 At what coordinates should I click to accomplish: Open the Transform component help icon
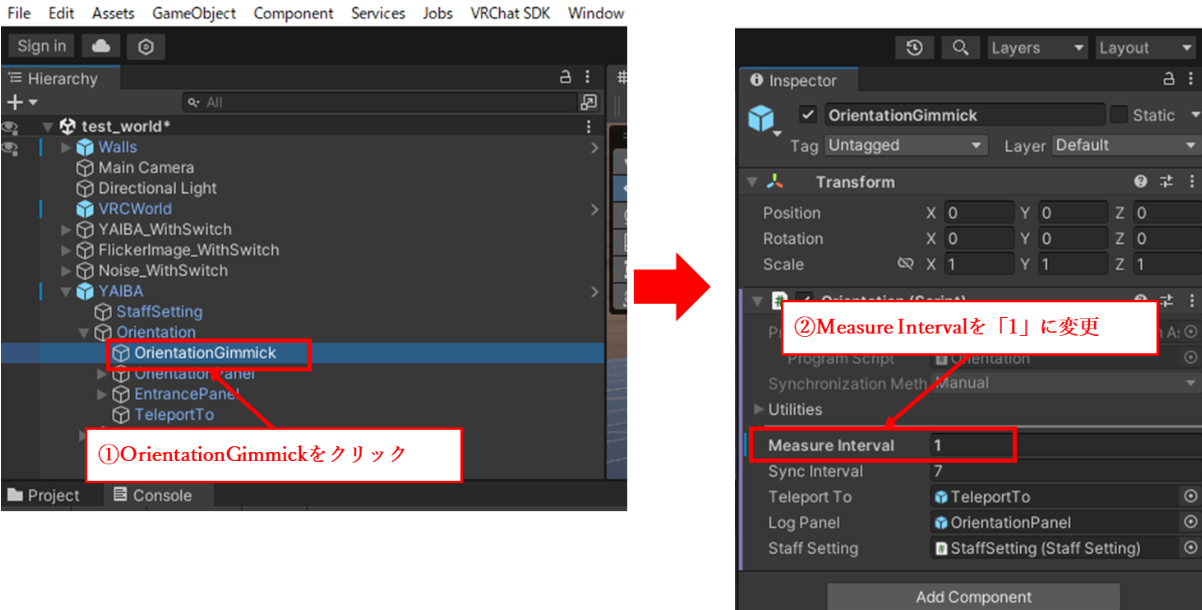pos(1140,182)
